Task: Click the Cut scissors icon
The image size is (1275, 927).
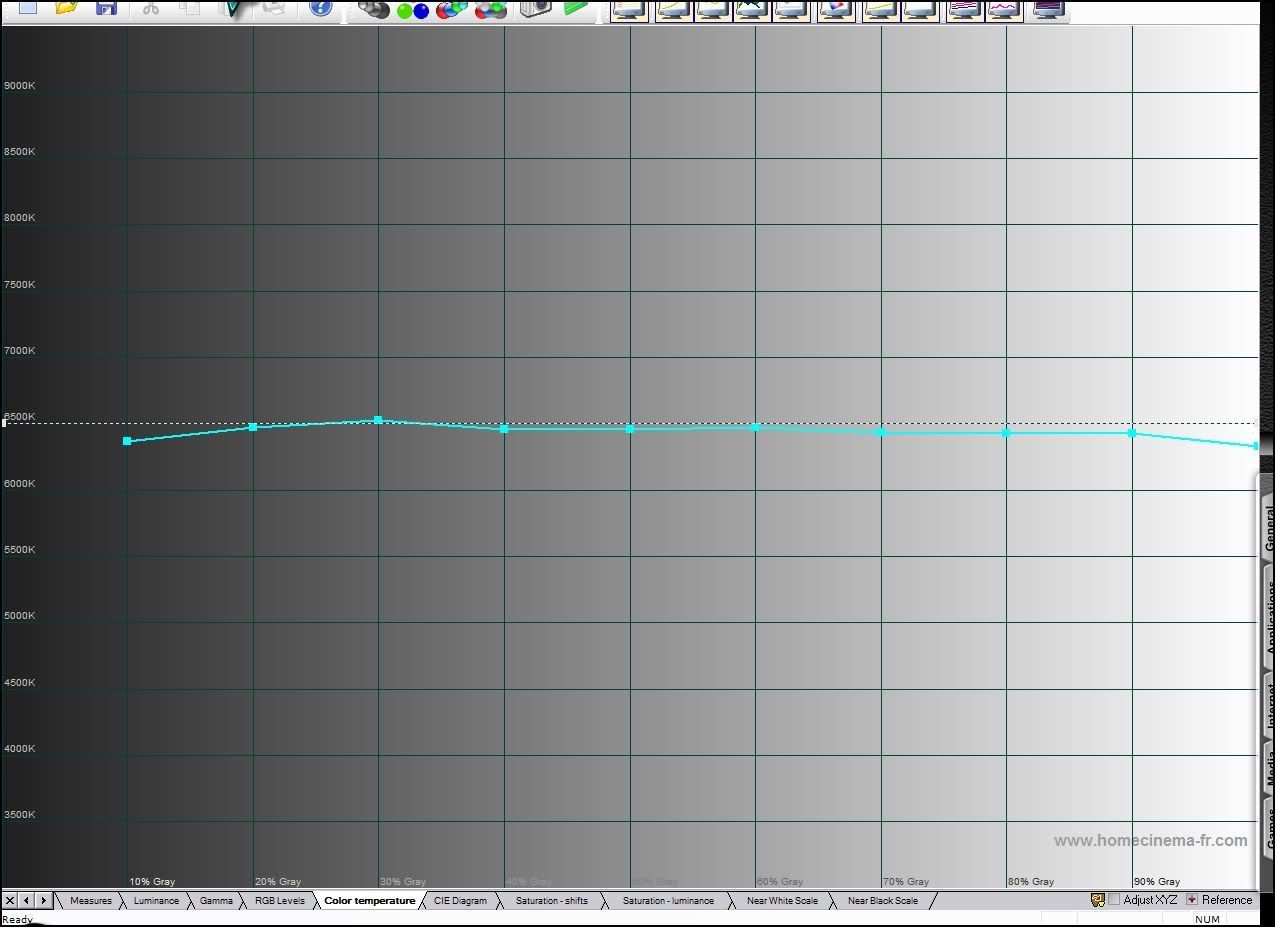Action: click(151, 8)
